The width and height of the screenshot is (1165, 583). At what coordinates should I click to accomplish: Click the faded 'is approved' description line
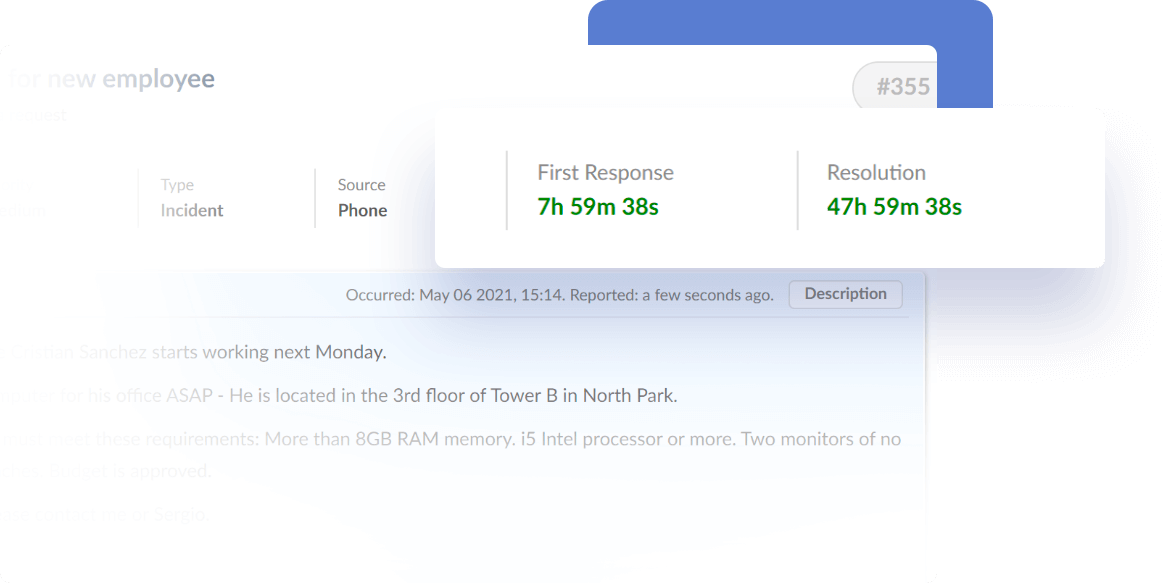coord(150,471)
